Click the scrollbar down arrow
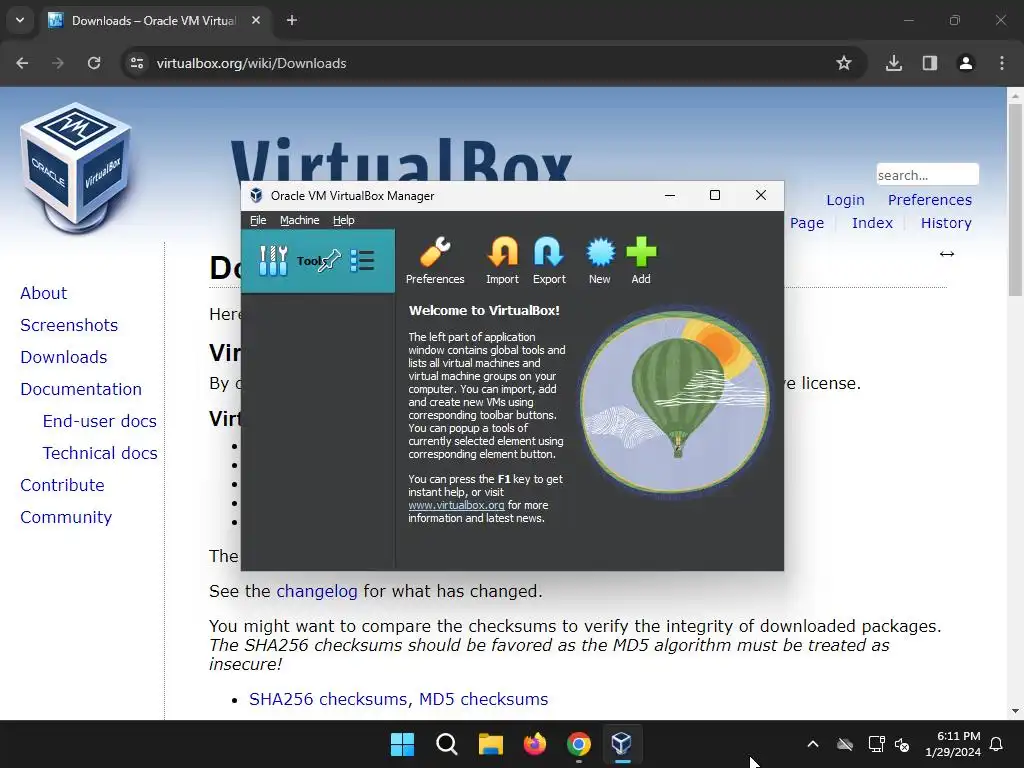 (1015, 711)
